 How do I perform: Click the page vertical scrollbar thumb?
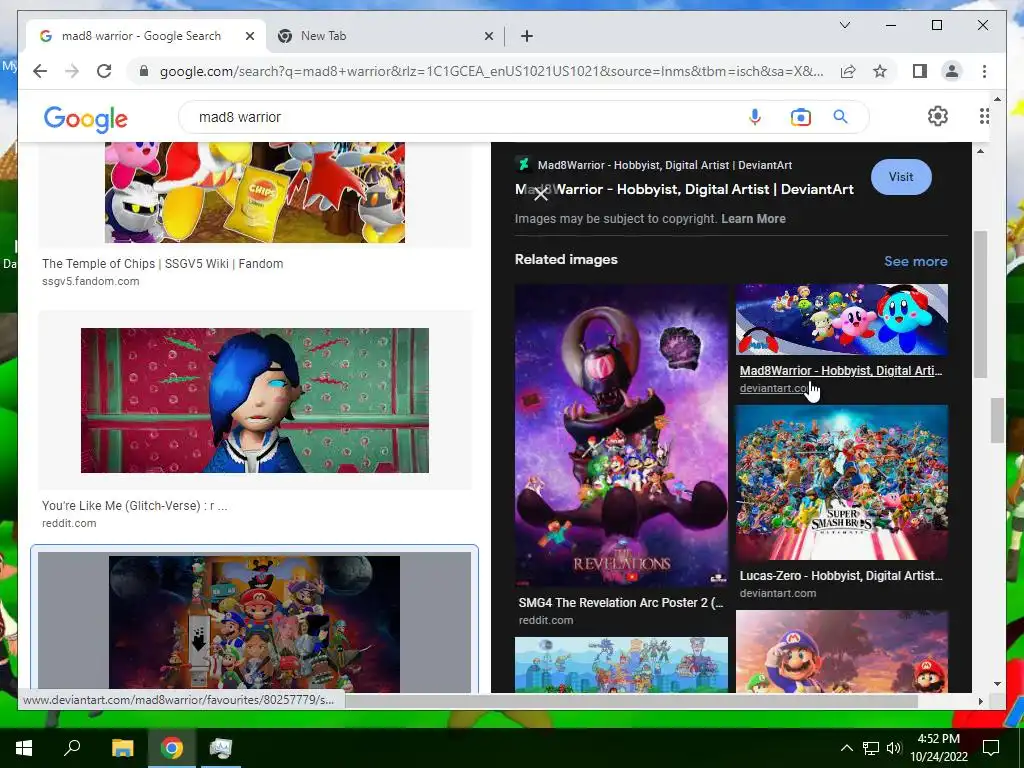click(997, 421)
